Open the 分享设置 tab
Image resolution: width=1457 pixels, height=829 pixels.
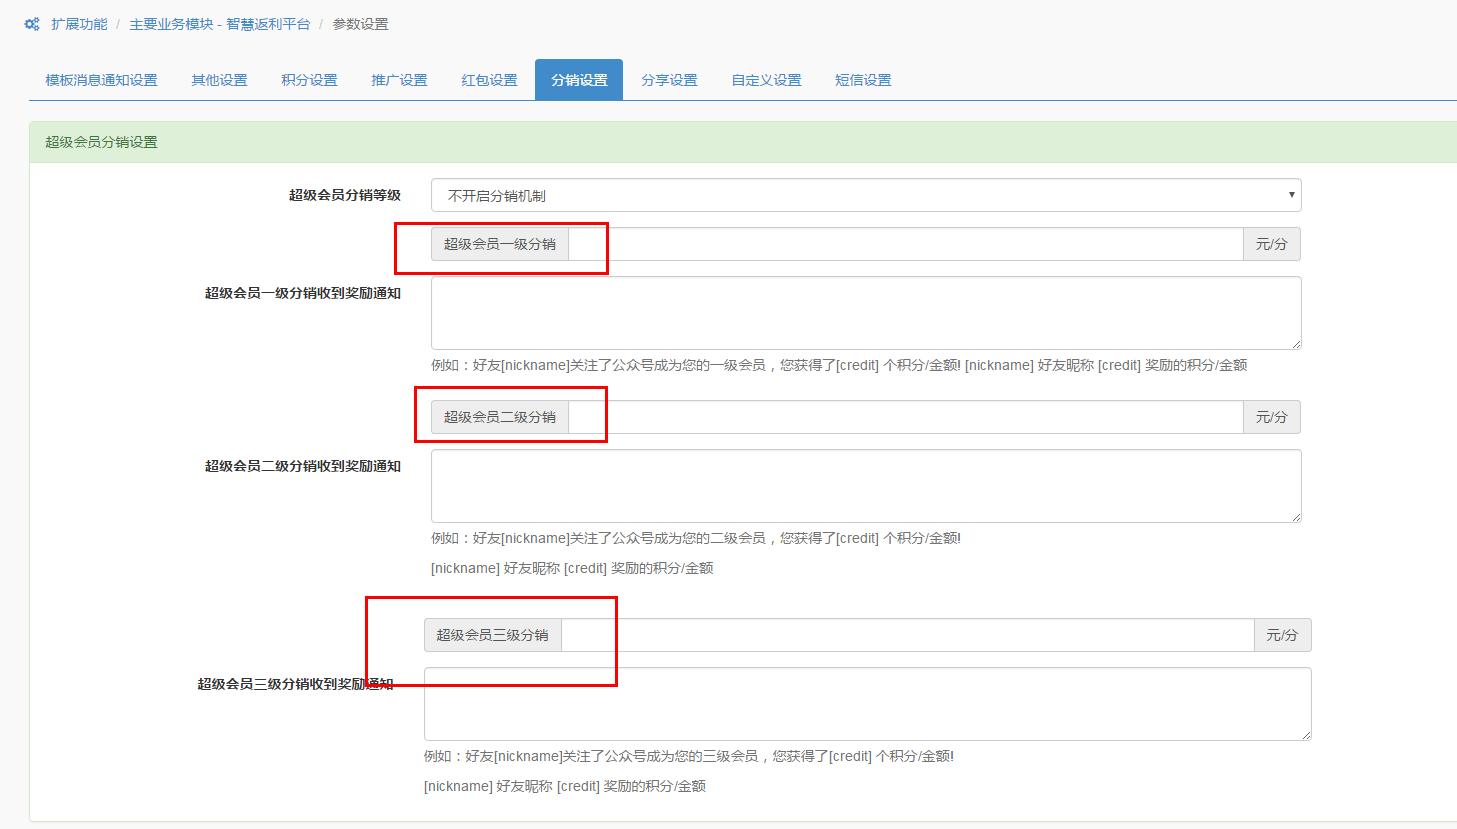pyautogui.click(x=668, y=80)
